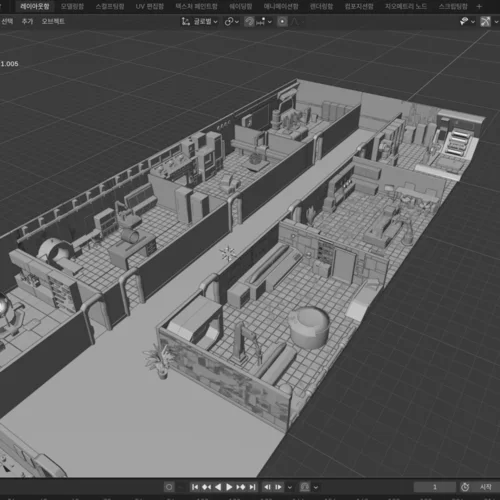Open the frame step options dropdown

tap(290, 487)
